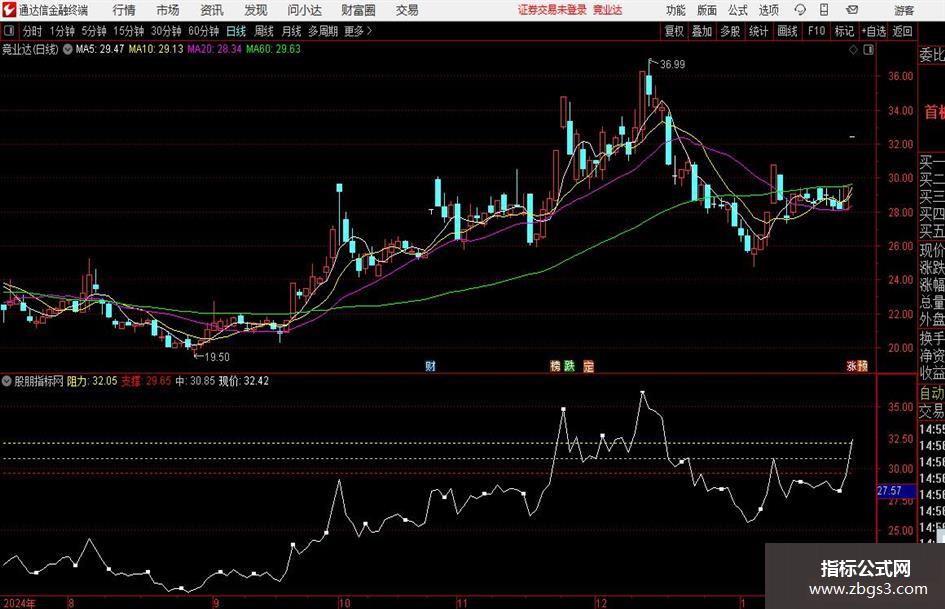This screenshot has width=945, height=609.
Task: Open dropdown beside 竞业达(日线) title
Action: pyautogui.click(x=68, y=49)
